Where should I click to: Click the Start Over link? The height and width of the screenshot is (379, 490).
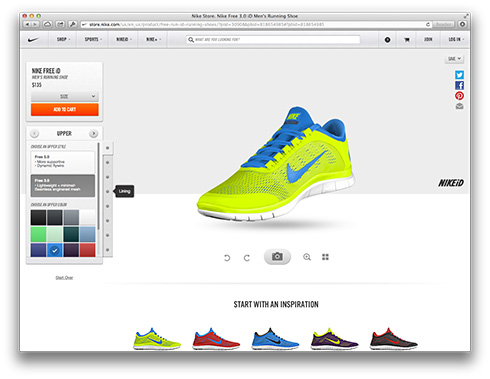click(64, 278)
